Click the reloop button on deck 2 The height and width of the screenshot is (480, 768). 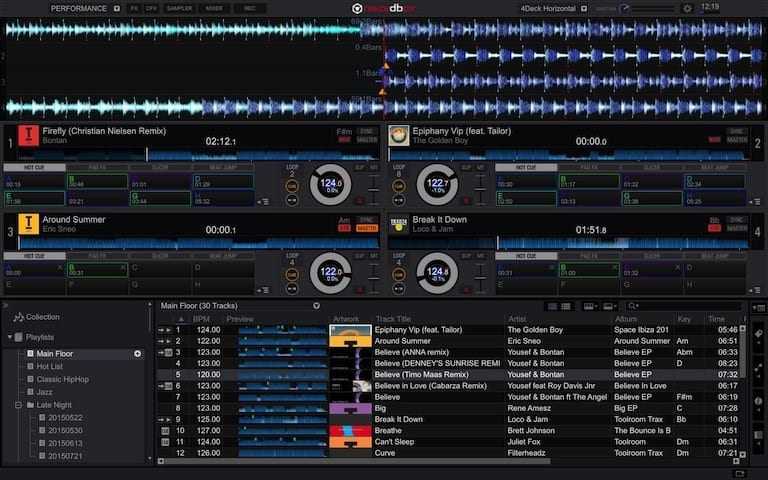(x=399, y=200)
